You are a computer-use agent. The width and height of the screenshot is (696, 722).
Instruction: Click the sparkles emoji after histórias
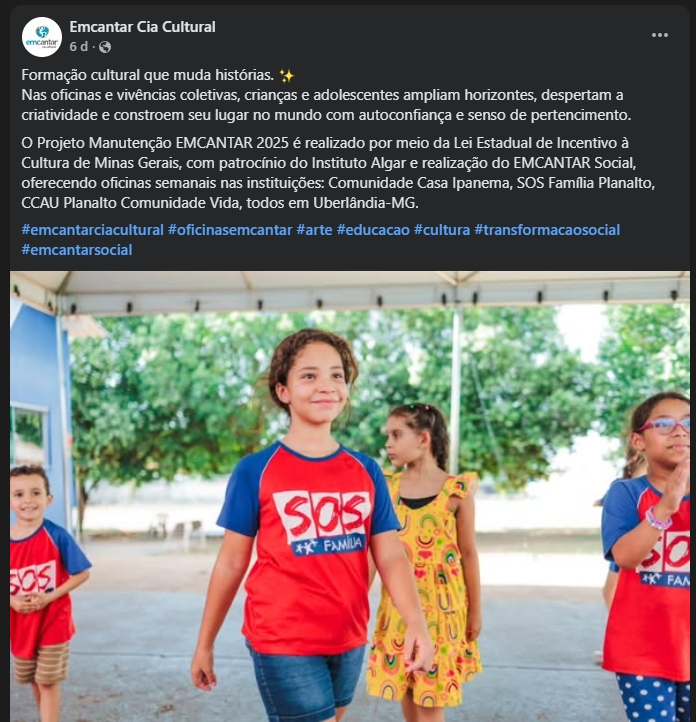[x=287, y=76]
